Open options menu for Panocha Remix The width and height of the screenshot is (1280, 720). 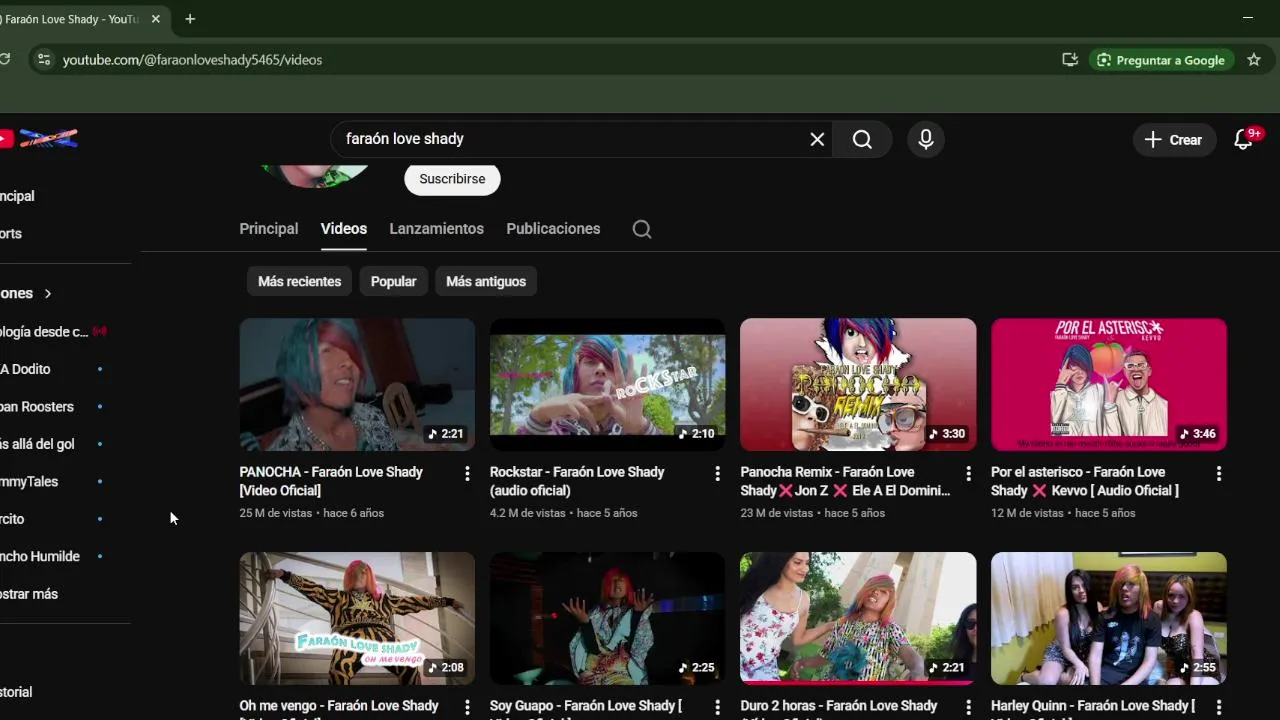tap(967, 474)
